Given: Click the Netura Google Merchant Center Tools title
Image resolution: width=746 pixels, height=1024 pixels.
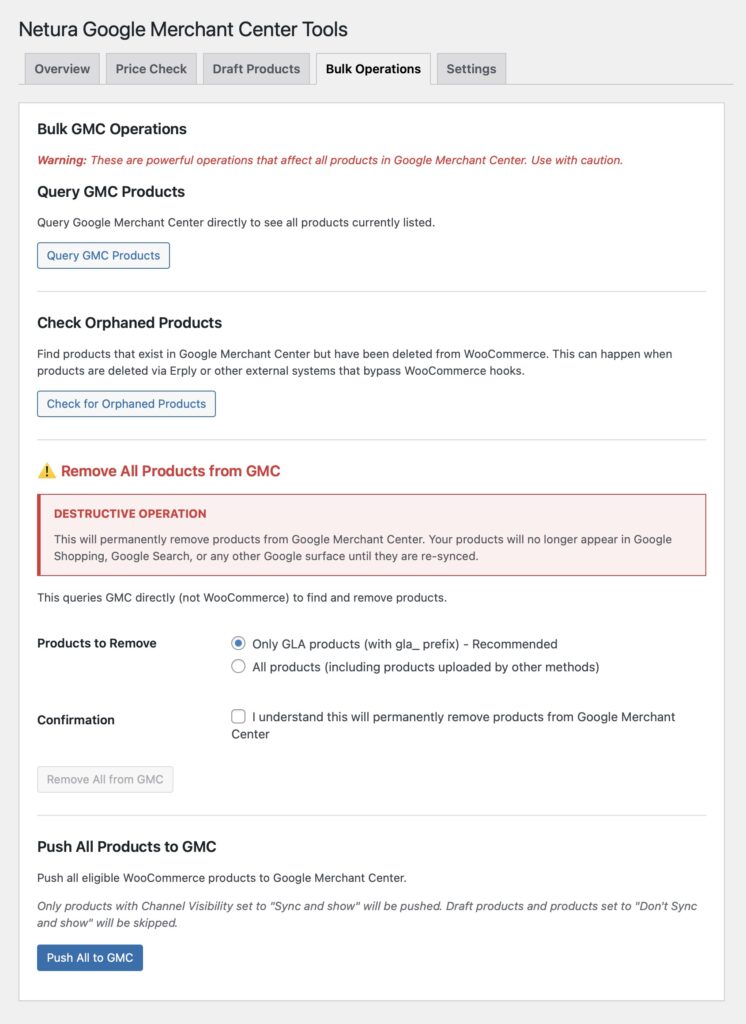Looking at the screenshot, I should pos(183,30).
